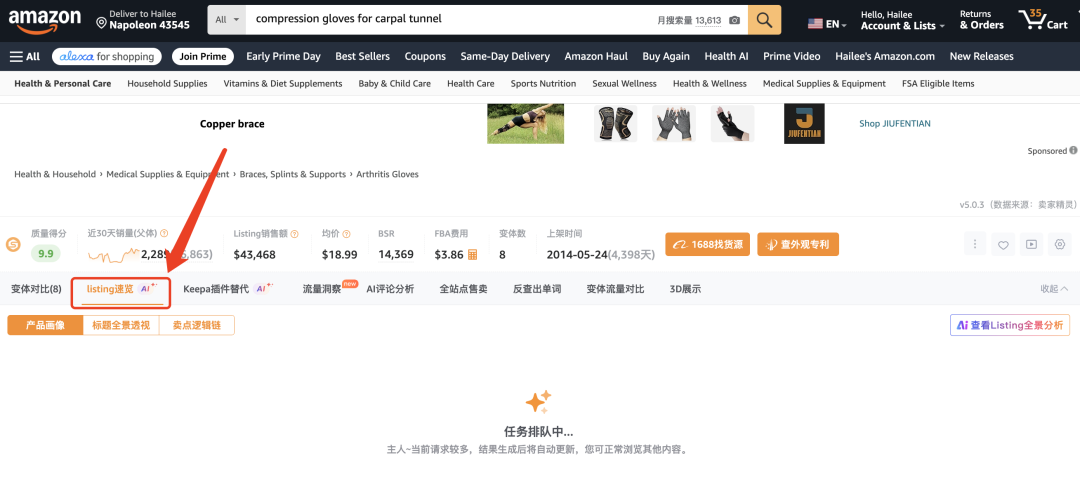The height and width of the screenshot is (503, 1080).
Task: Select the listing速览 tab
Action: pyautogui.click(x=122, y=289)
